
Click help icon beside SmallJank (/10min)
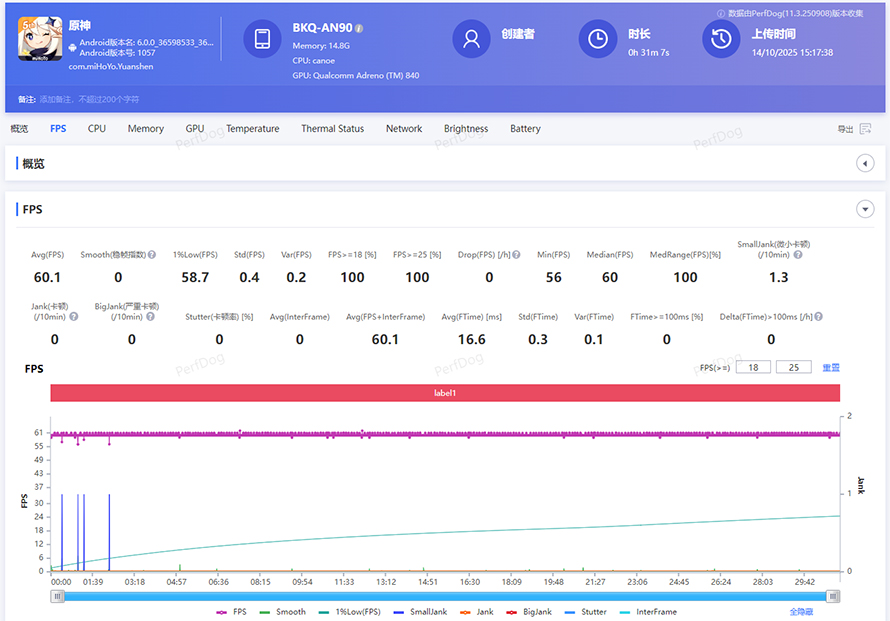click(x=798, y=255)
